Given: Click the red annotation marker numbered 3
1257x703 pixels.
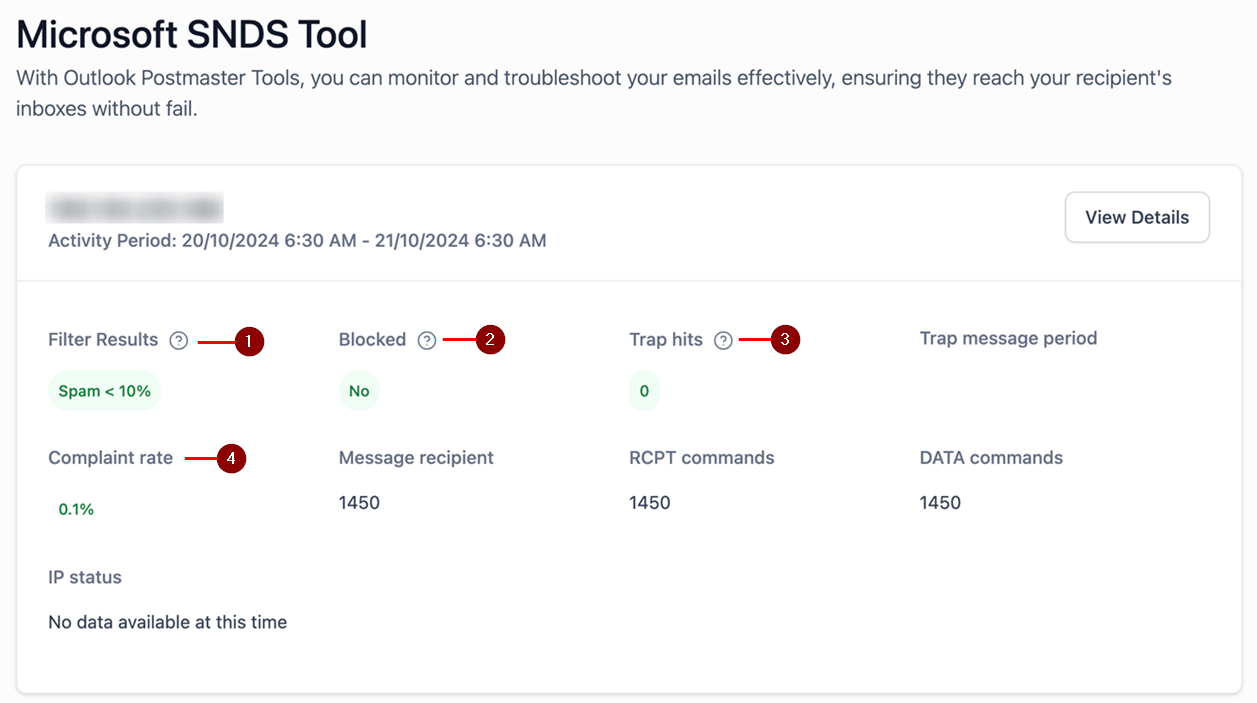Looking at the screenshot, I should pos(785,340).
